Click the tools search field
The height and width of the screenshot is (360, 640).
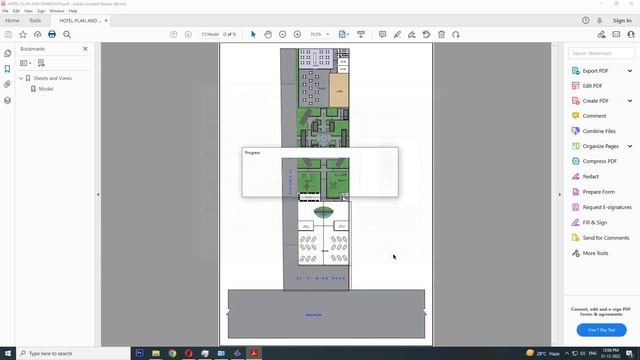[601, 53]
